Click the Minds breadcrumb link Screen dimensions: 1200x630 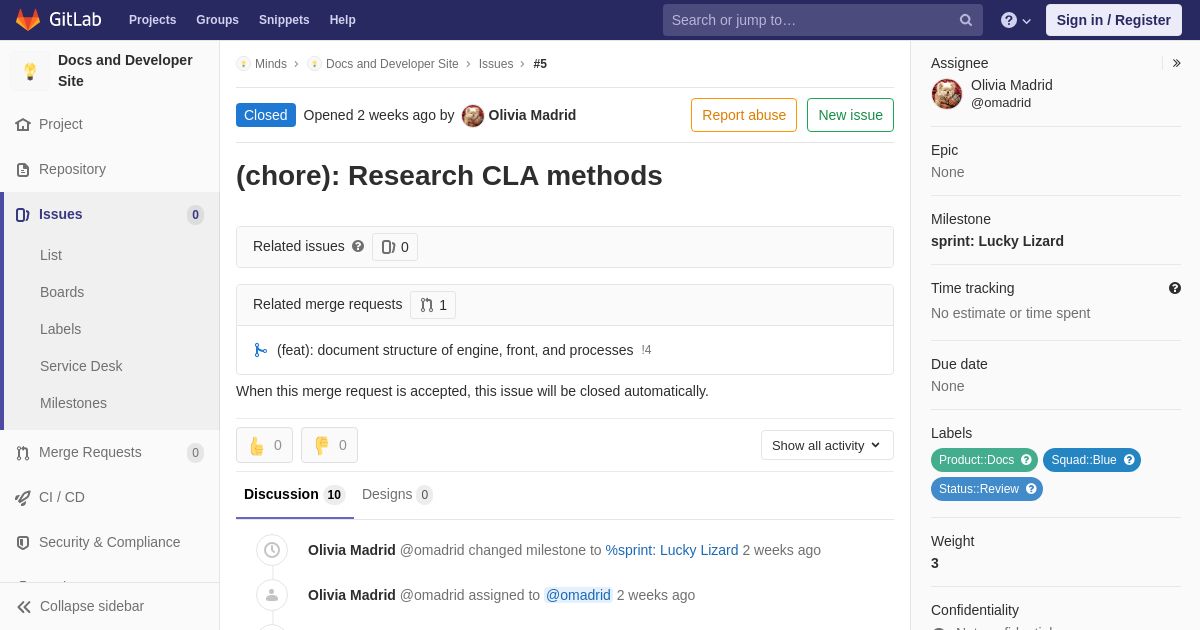(271, 64)
